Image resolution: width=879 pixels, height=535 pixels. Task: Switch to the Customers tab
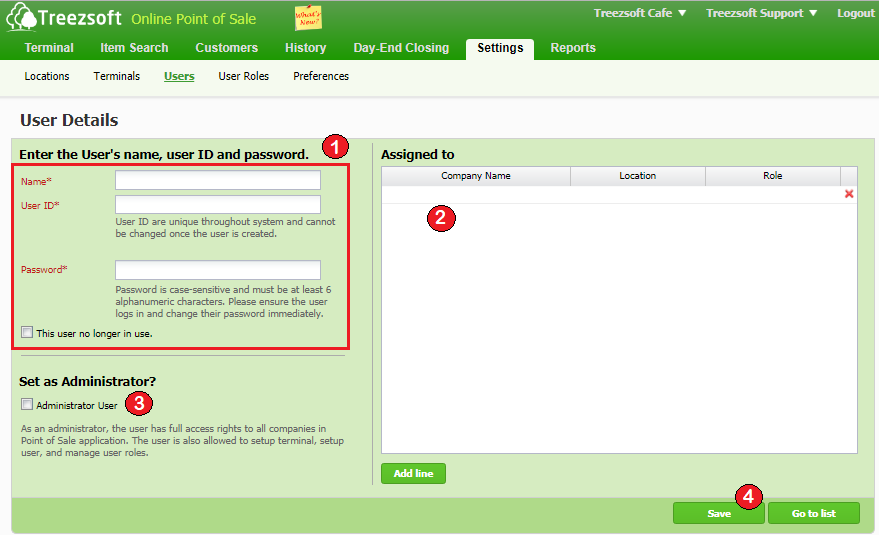(226, 48)
